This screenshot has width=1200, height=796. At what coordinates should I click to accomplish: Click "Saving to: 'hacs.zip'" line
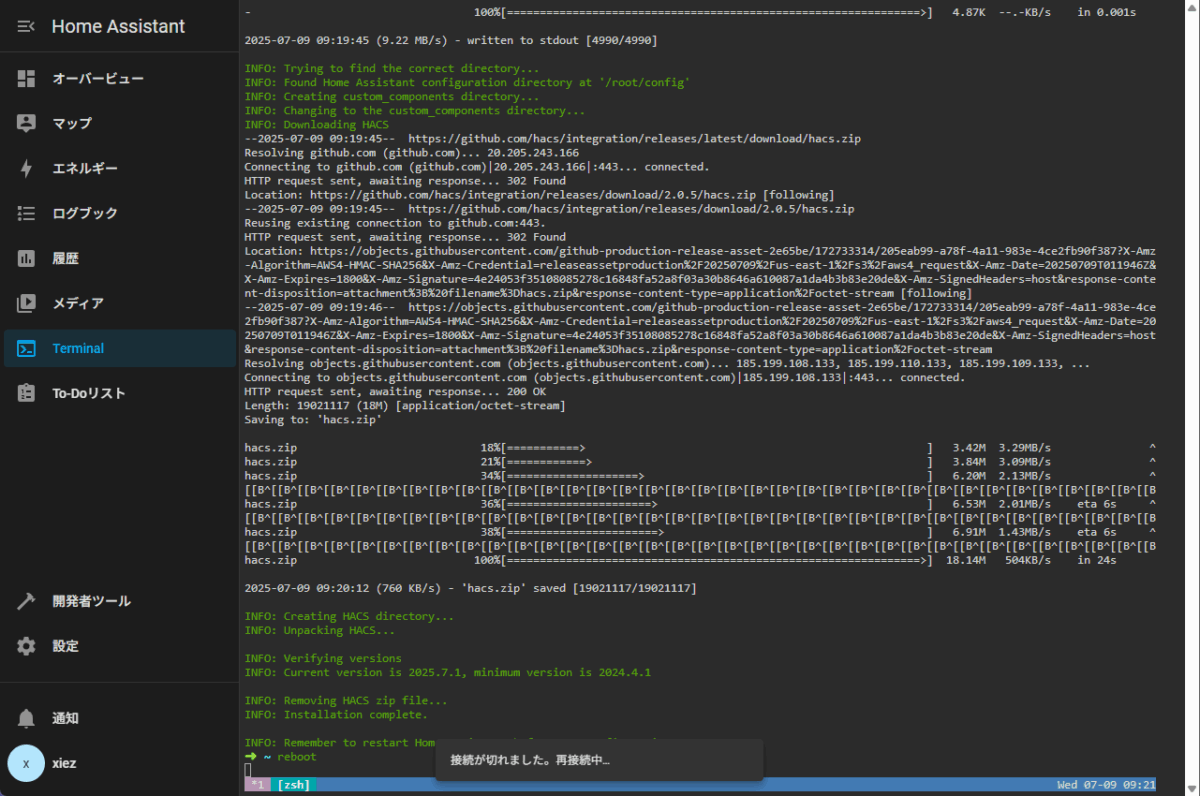click(313, 420)
